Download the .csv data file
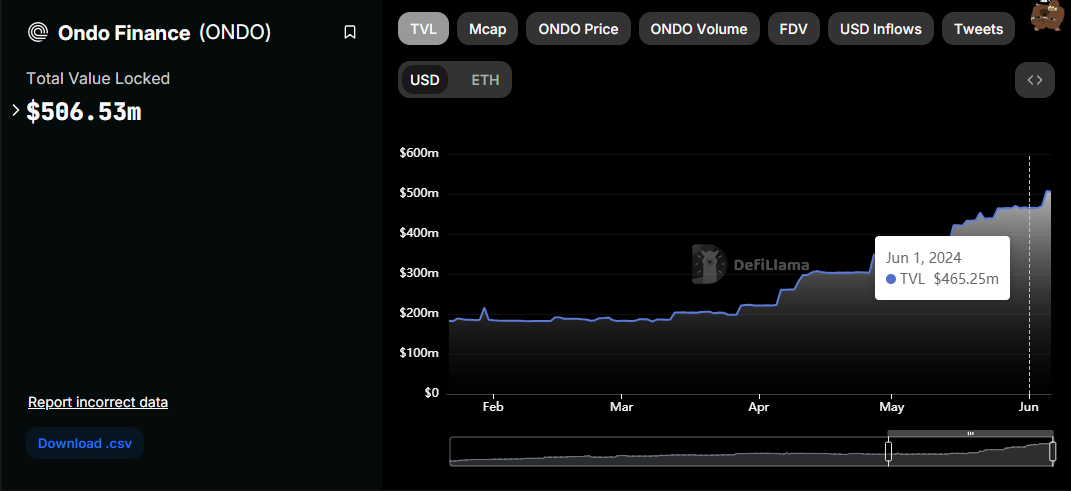1071x491 pixels. click(x=85, y=443)
